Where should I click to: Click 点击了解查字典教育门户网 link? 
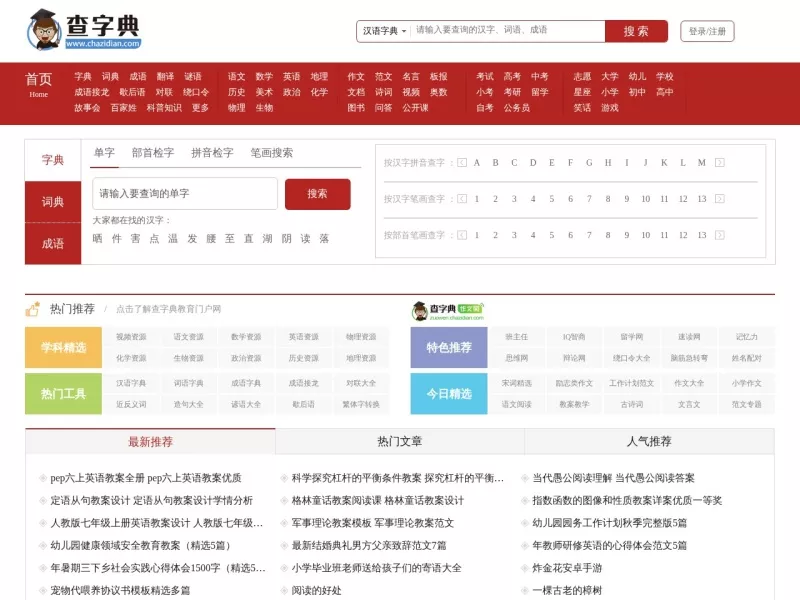coord(168,309)
